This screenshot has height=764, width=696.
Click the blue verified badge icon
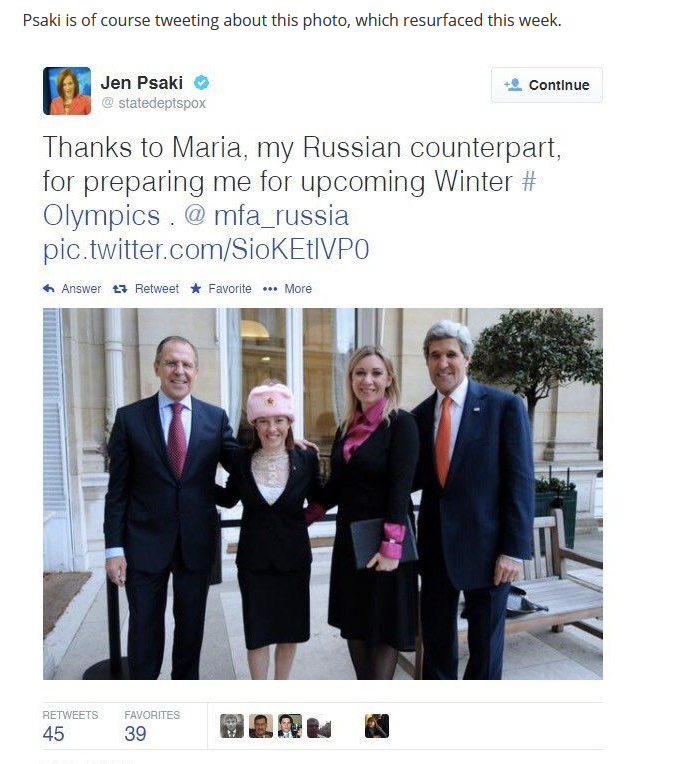tap(201, 82)
